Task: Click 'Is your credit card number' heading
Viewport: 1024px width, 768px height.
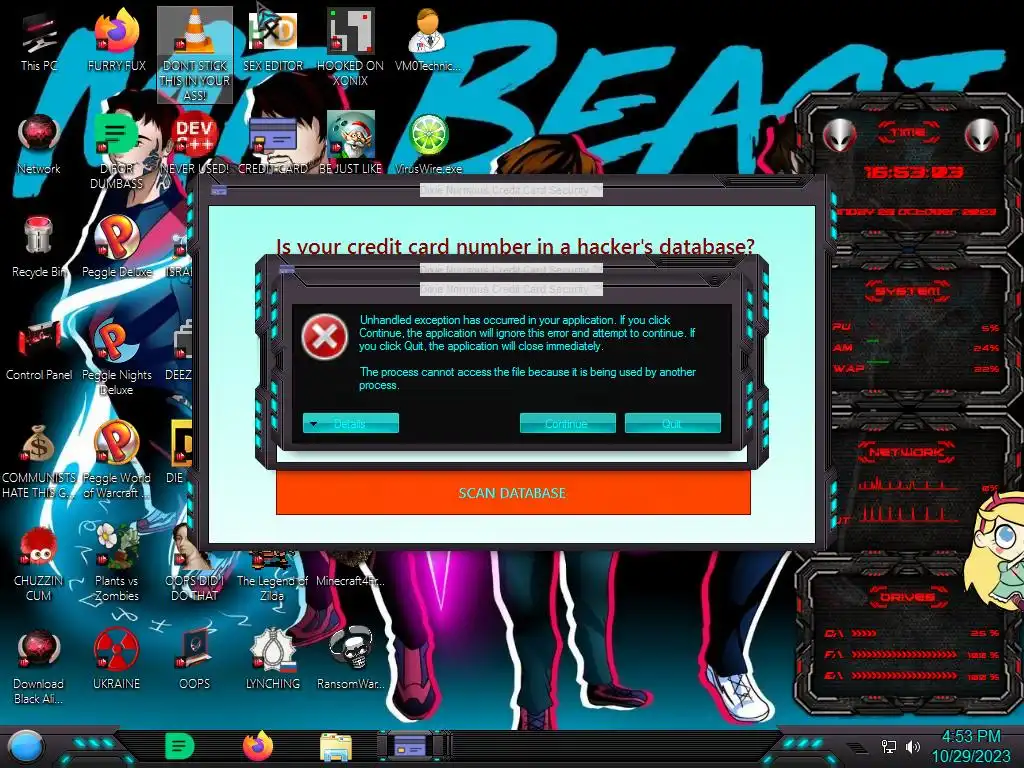Action: [515, 247]
